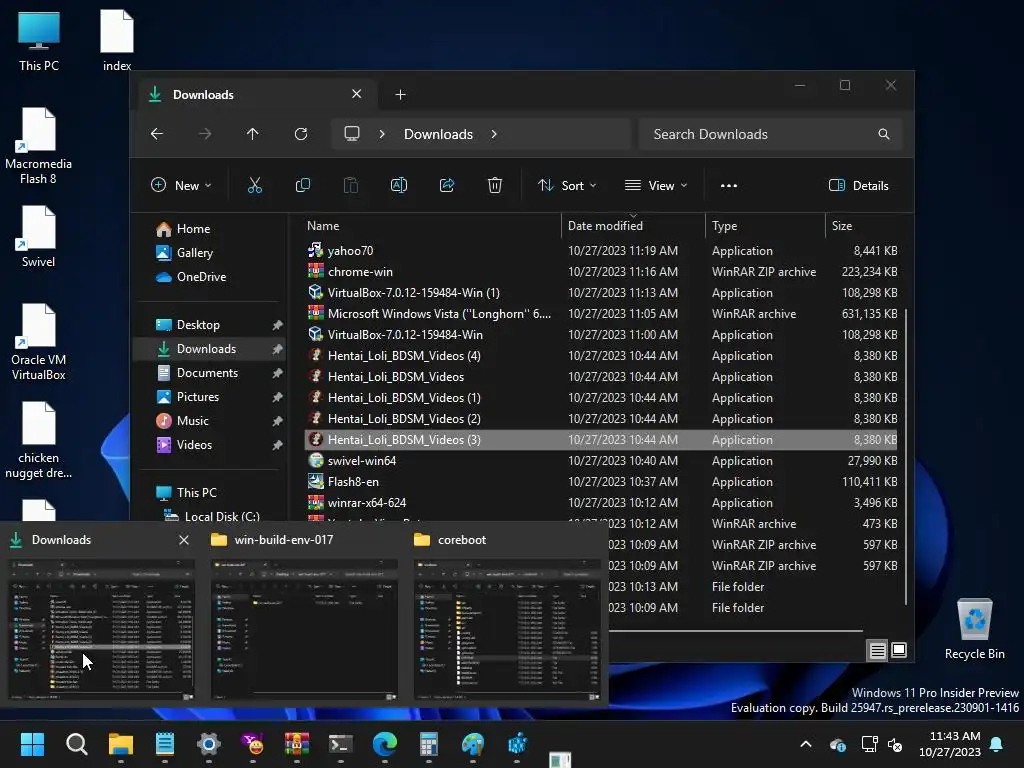This screenshot has height=768, width=1024.
Task: Open Local Disk (C:) in sidebar
Action: coord(213,516)
